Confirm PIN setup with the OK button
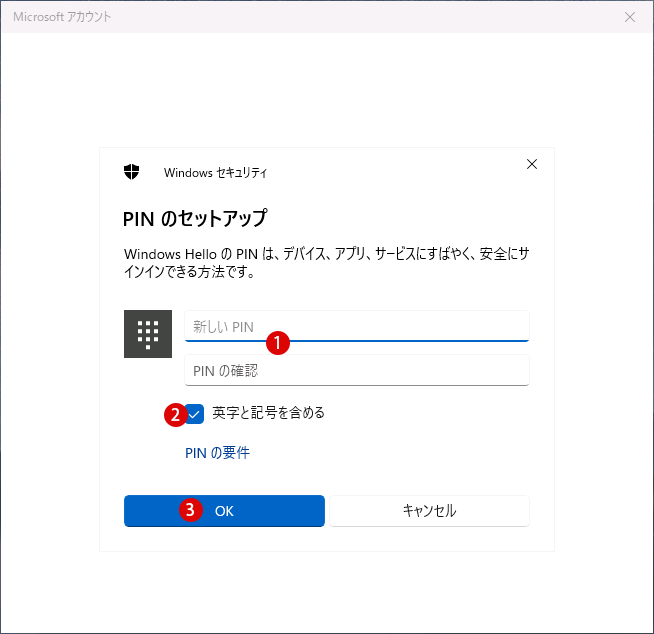 point(224,511)
